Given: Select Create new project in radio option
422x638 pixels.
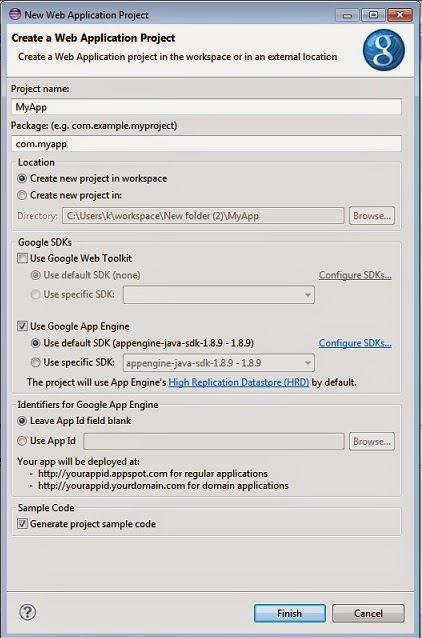Looking at the screenshot, I should [22, 195].
